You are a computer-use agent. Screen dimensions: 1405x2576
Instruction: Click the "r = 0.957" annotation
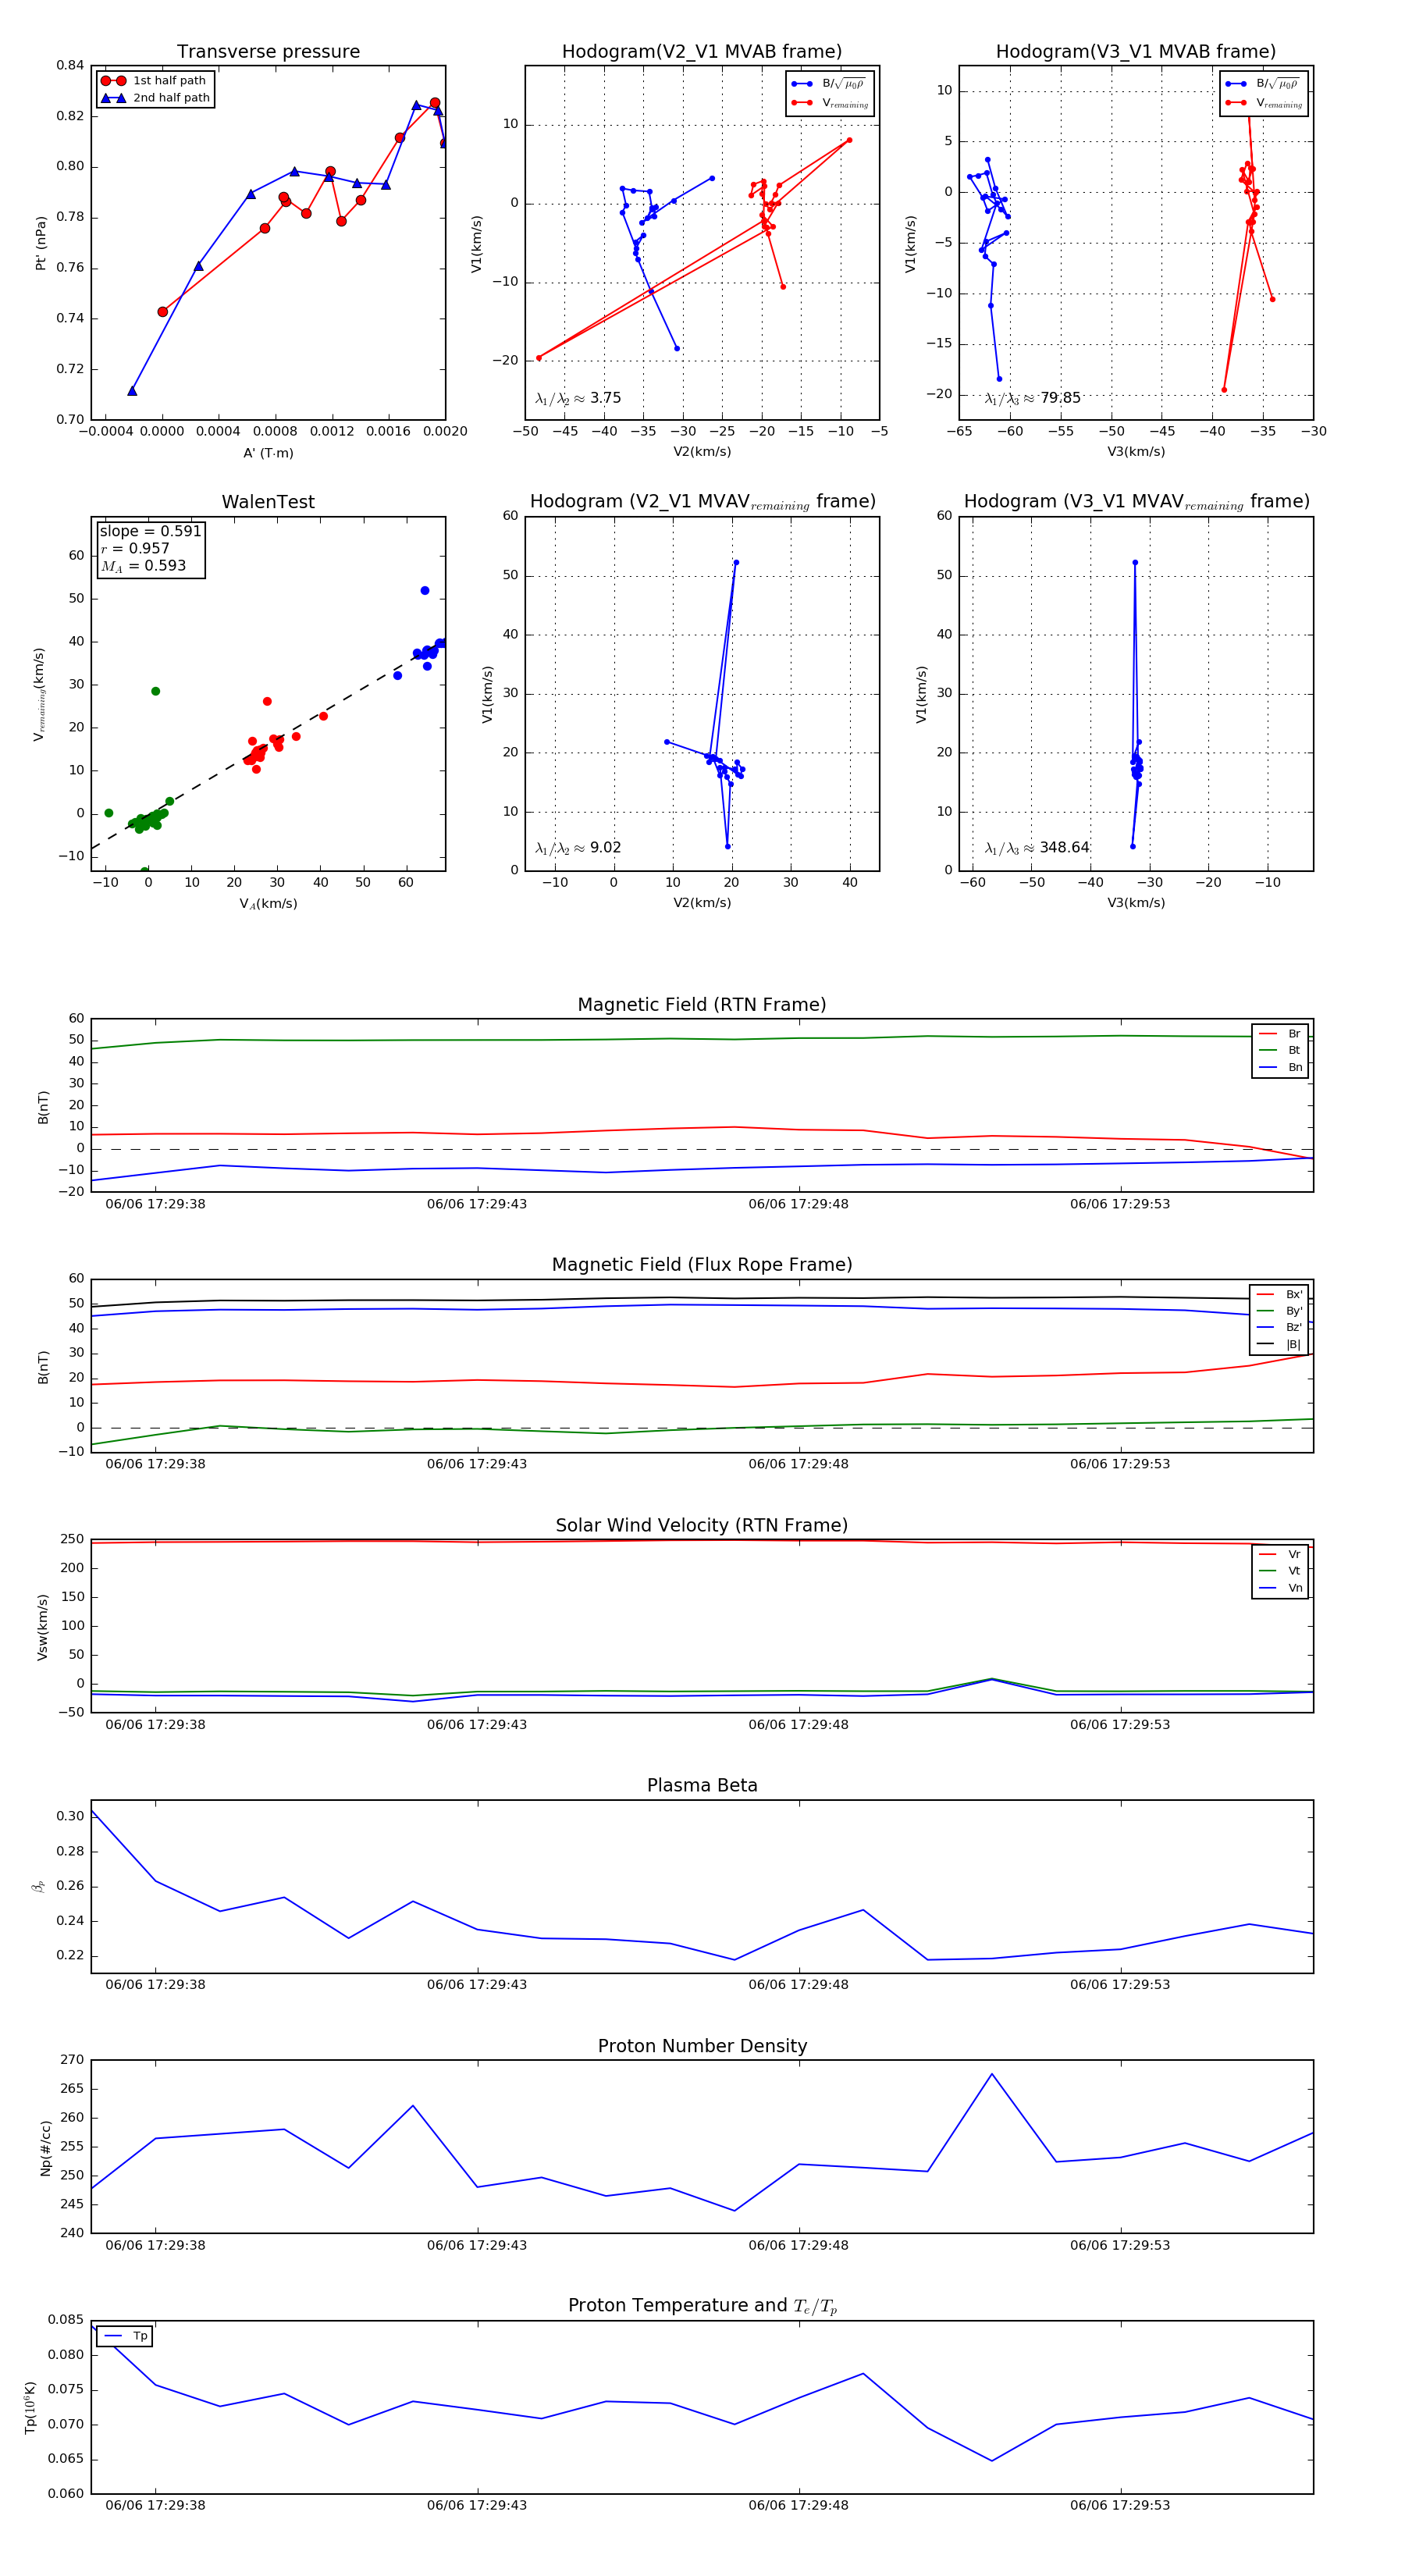[x=135, y=548]
